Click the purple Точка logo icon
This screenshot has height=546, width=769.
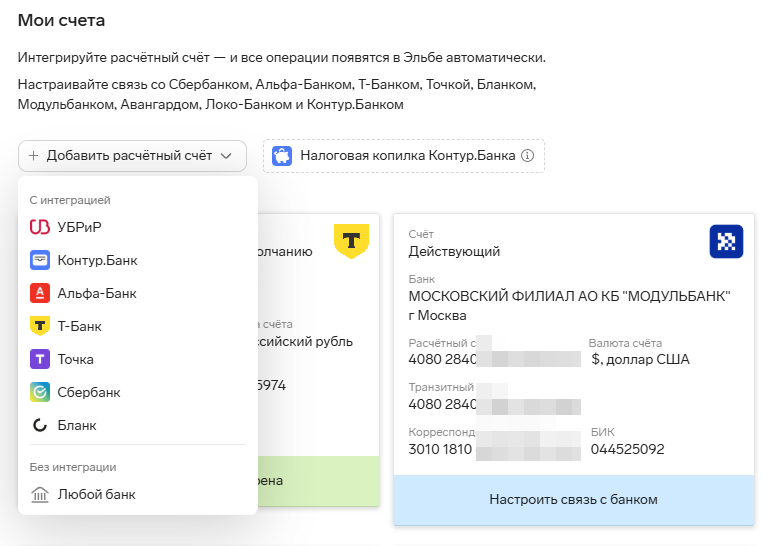(40, 359)
